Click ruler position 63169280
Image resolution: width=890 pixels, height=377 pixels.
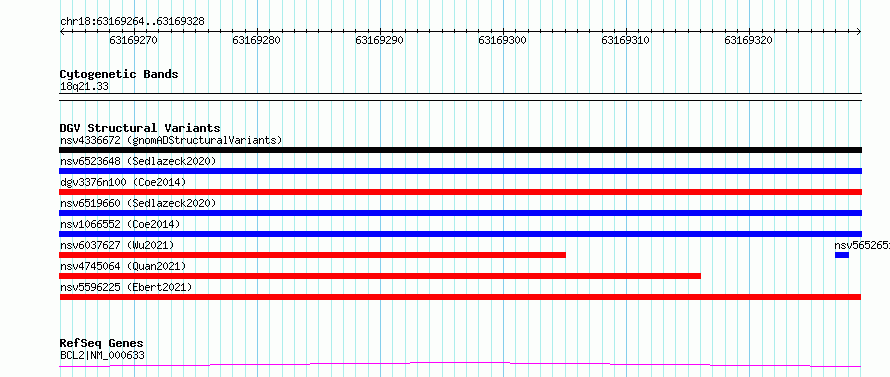point(257,40)
